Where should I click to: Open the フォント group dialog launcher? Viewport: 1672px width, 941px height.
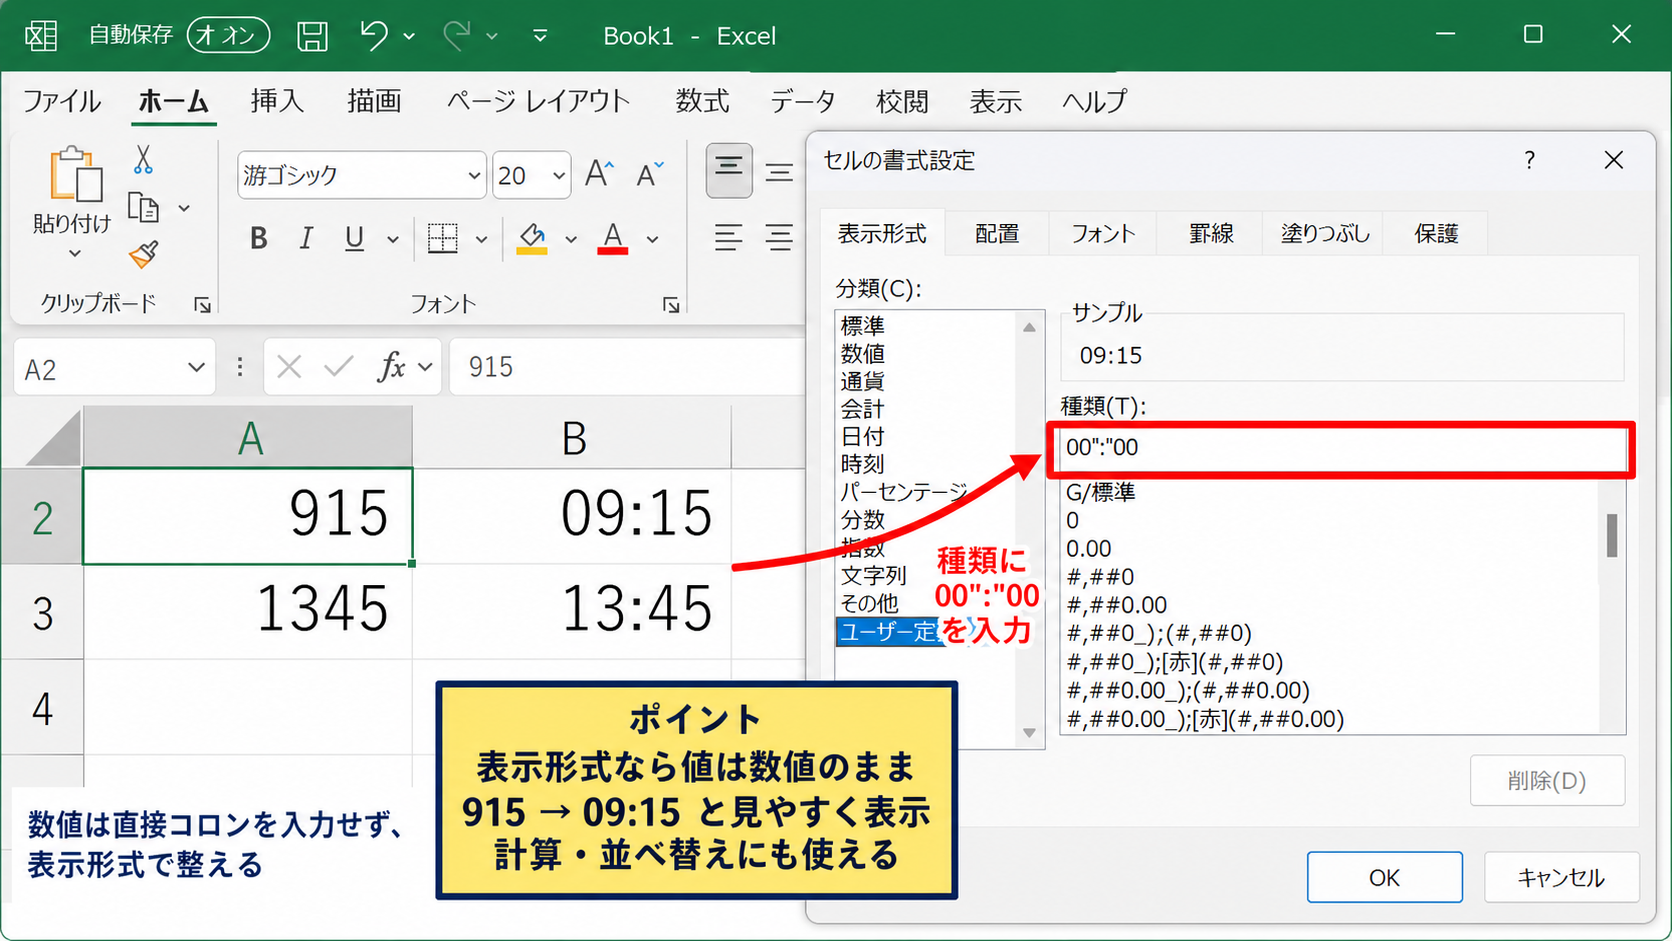(671, 305)
